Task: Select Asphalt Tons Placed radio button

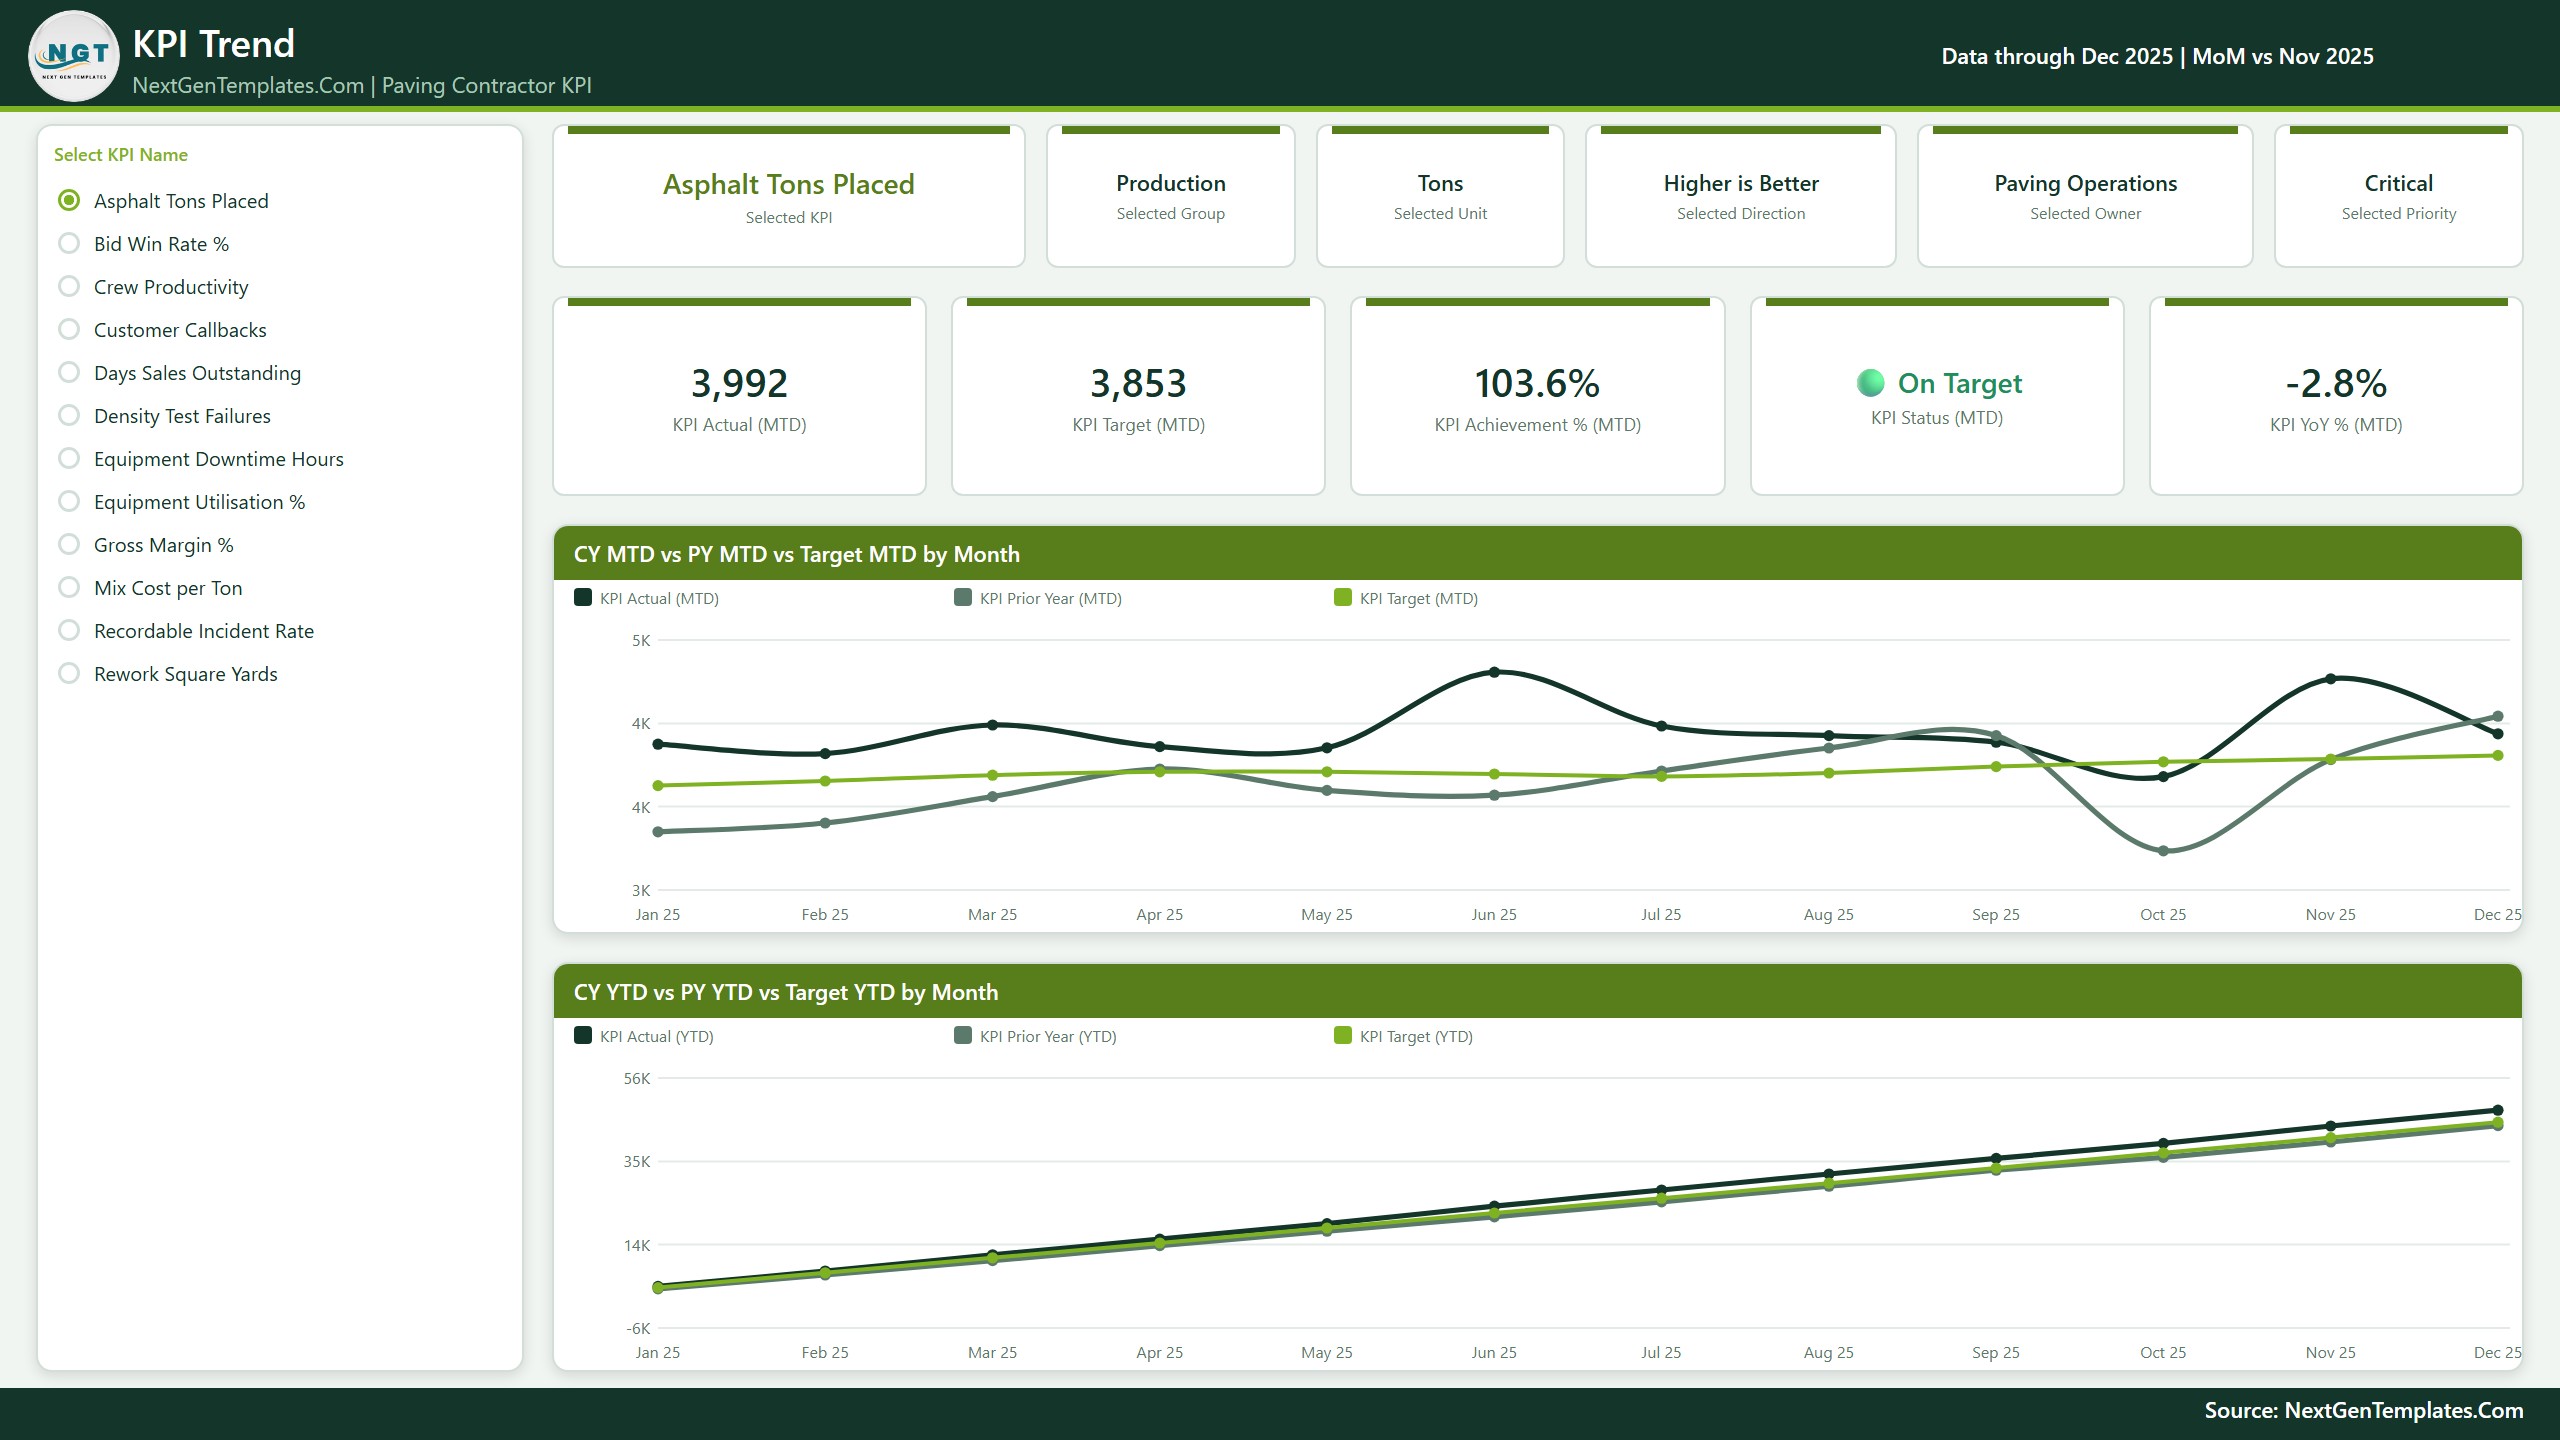Action: point(69,201)
